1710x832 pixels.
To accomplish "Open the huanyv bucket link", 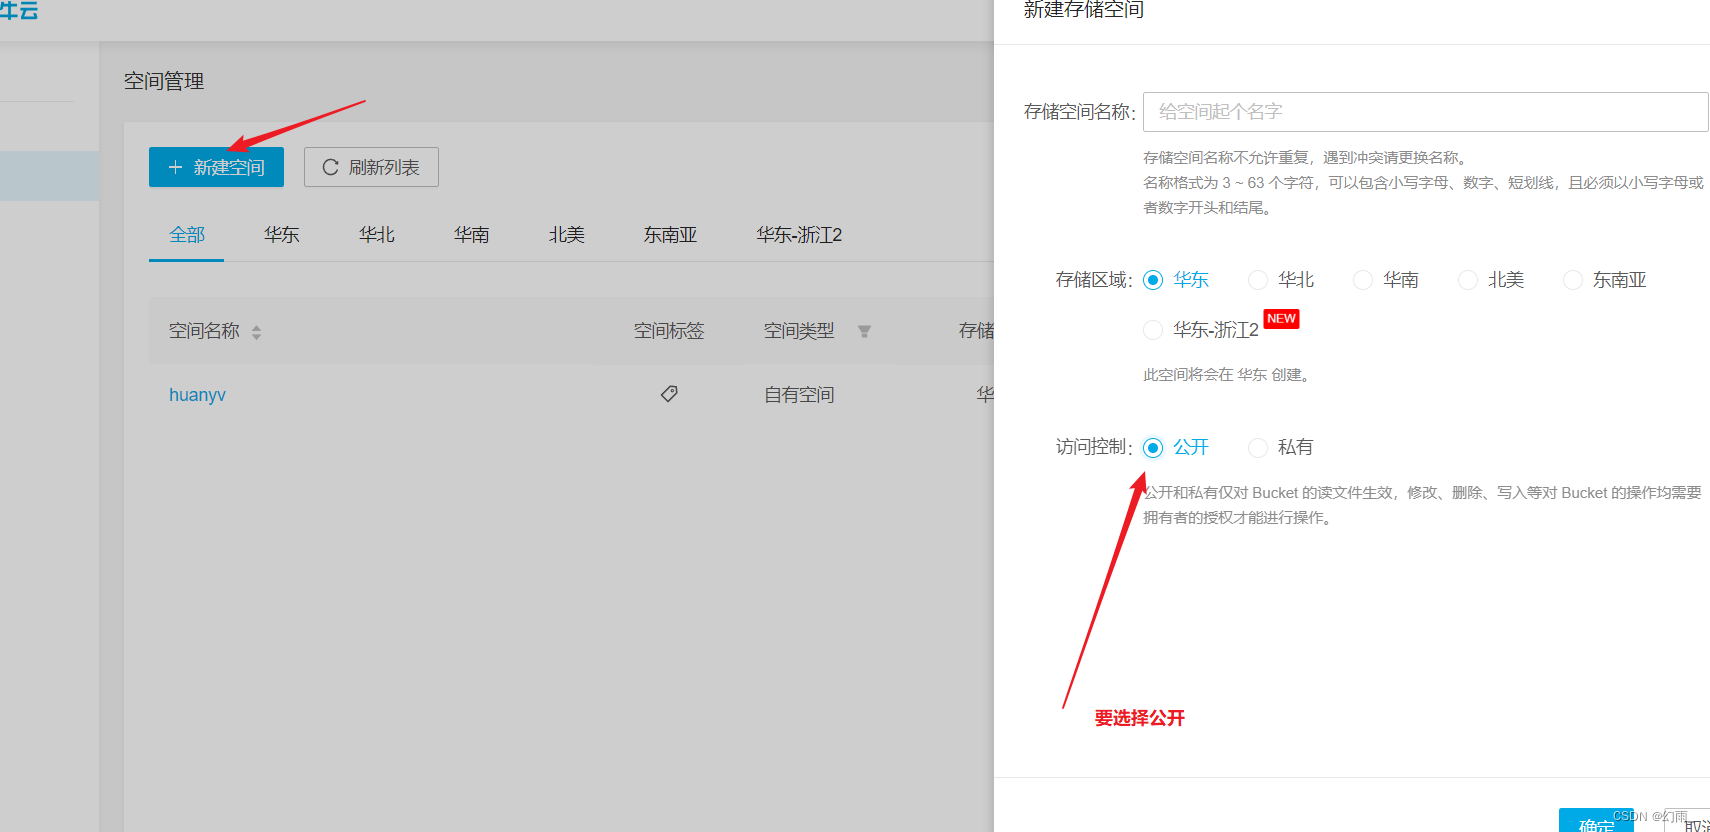I will (197, 395).
